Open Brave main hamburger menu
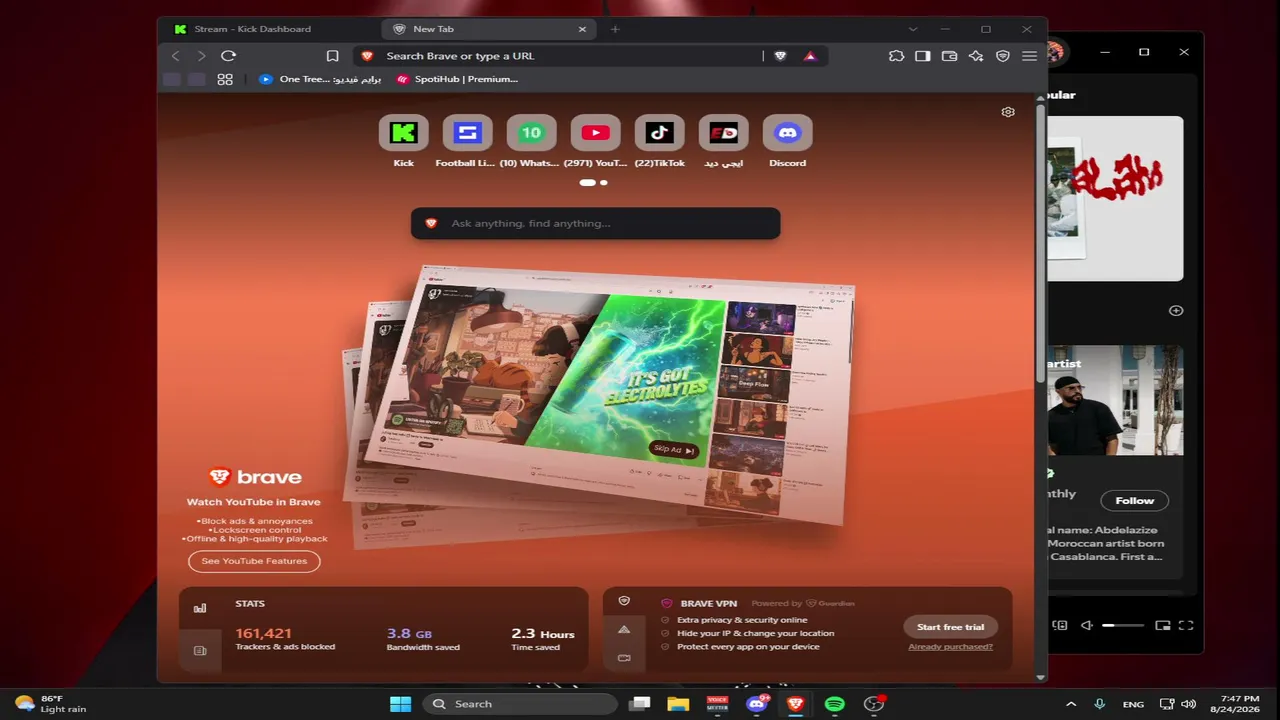 click(x=1029, y=56)
